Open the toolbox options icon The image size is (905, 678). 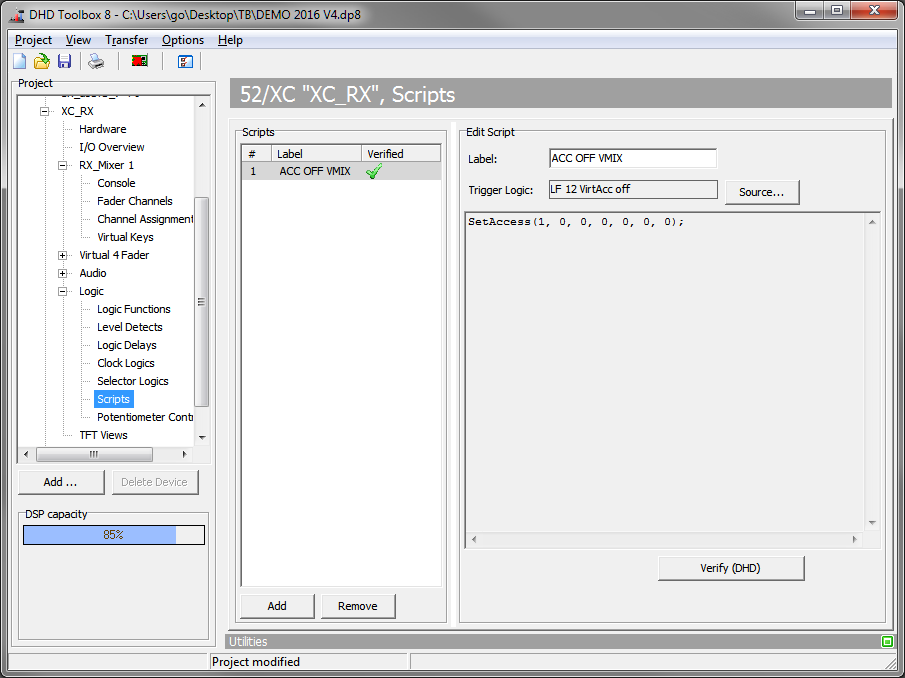pyautogui.click(x=184, y=61)
